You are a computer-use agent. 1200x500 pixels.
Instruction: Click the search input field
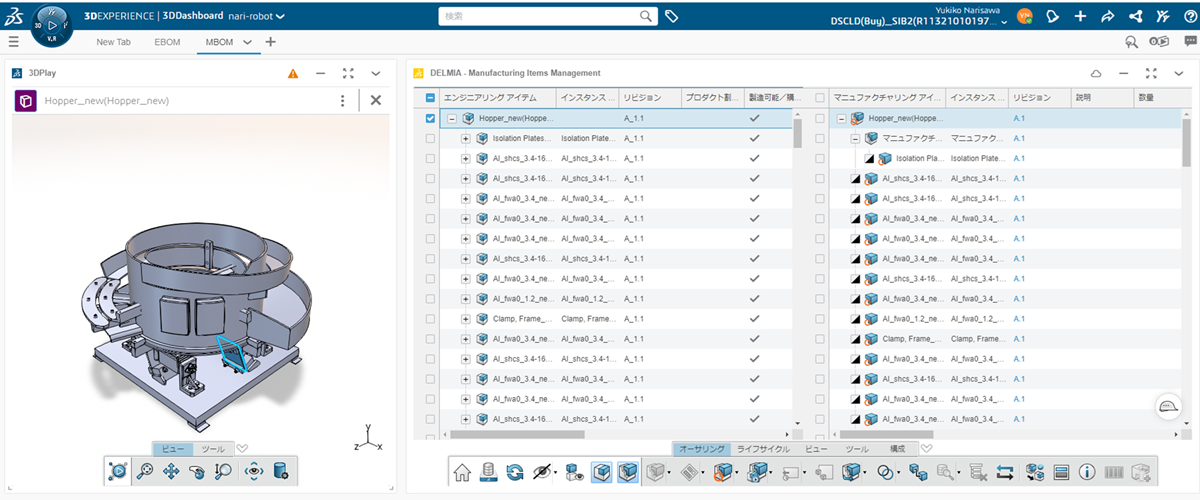pos(547,16)
